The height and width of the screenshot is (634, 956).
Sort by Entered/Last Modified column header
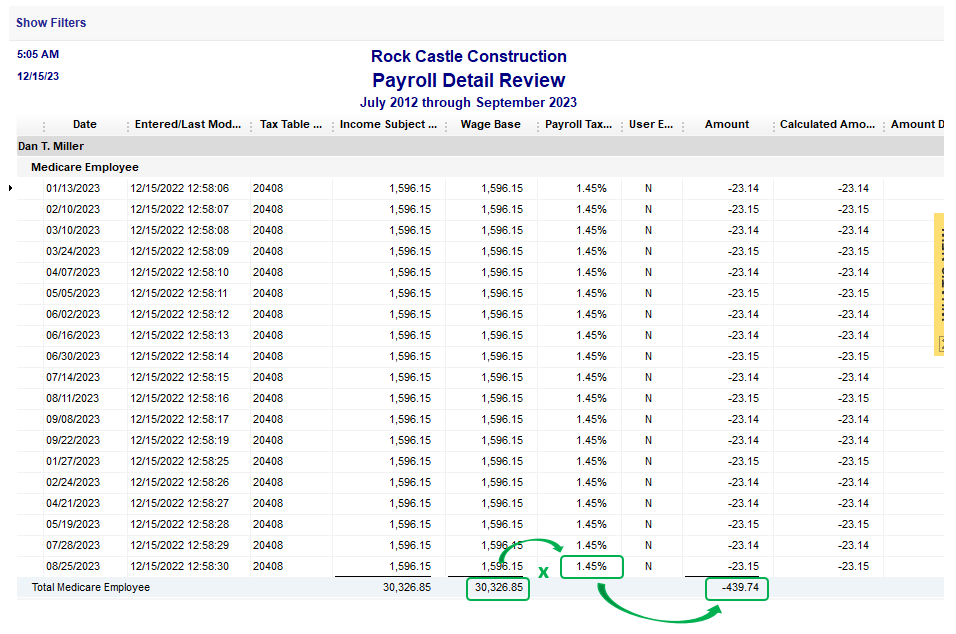coord(188,125)
